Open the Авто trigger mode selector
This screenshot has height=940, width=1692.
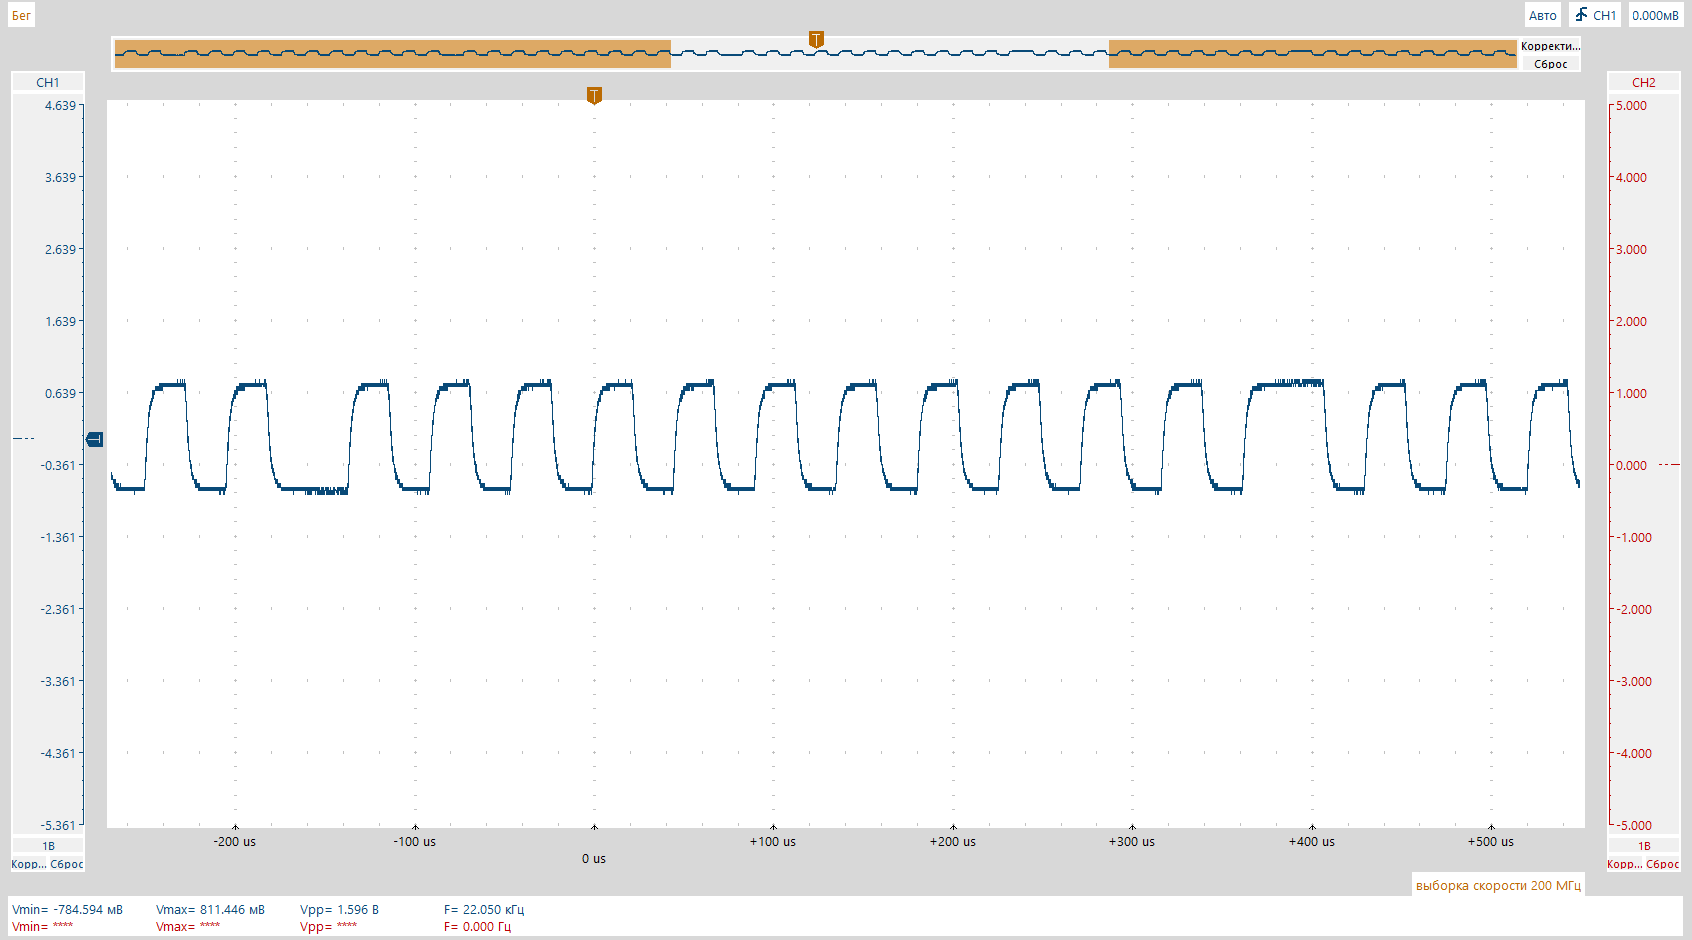pos(1542,15)
